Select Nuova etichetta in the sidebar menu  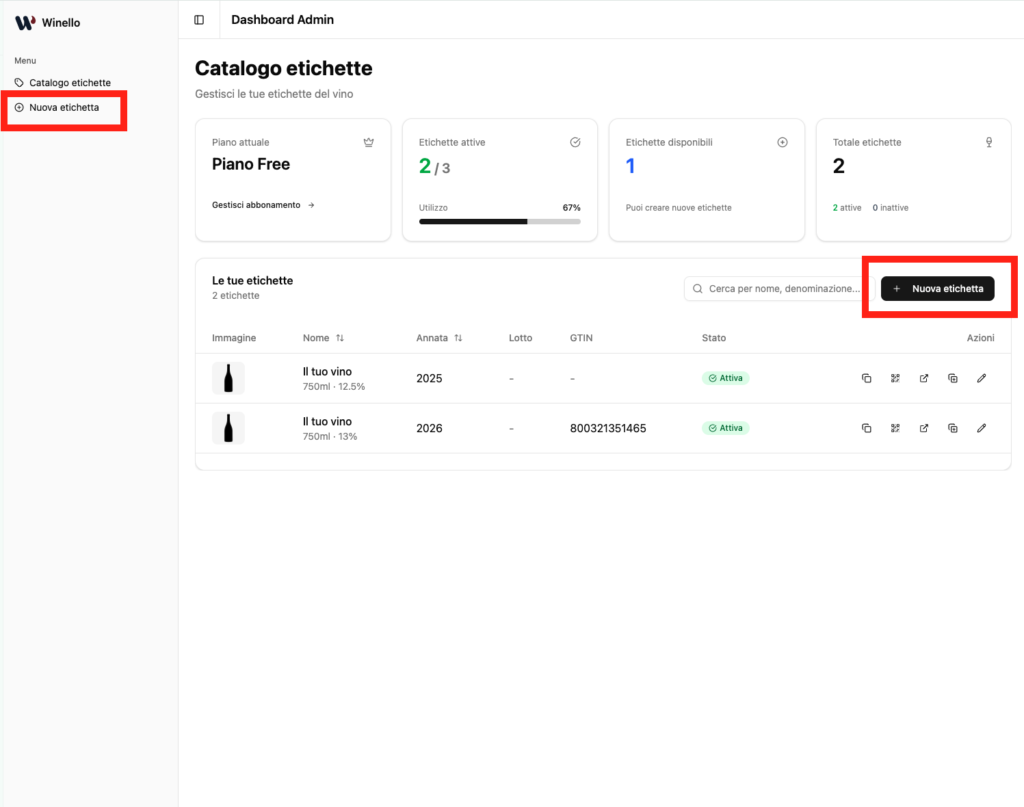point(64,107)
